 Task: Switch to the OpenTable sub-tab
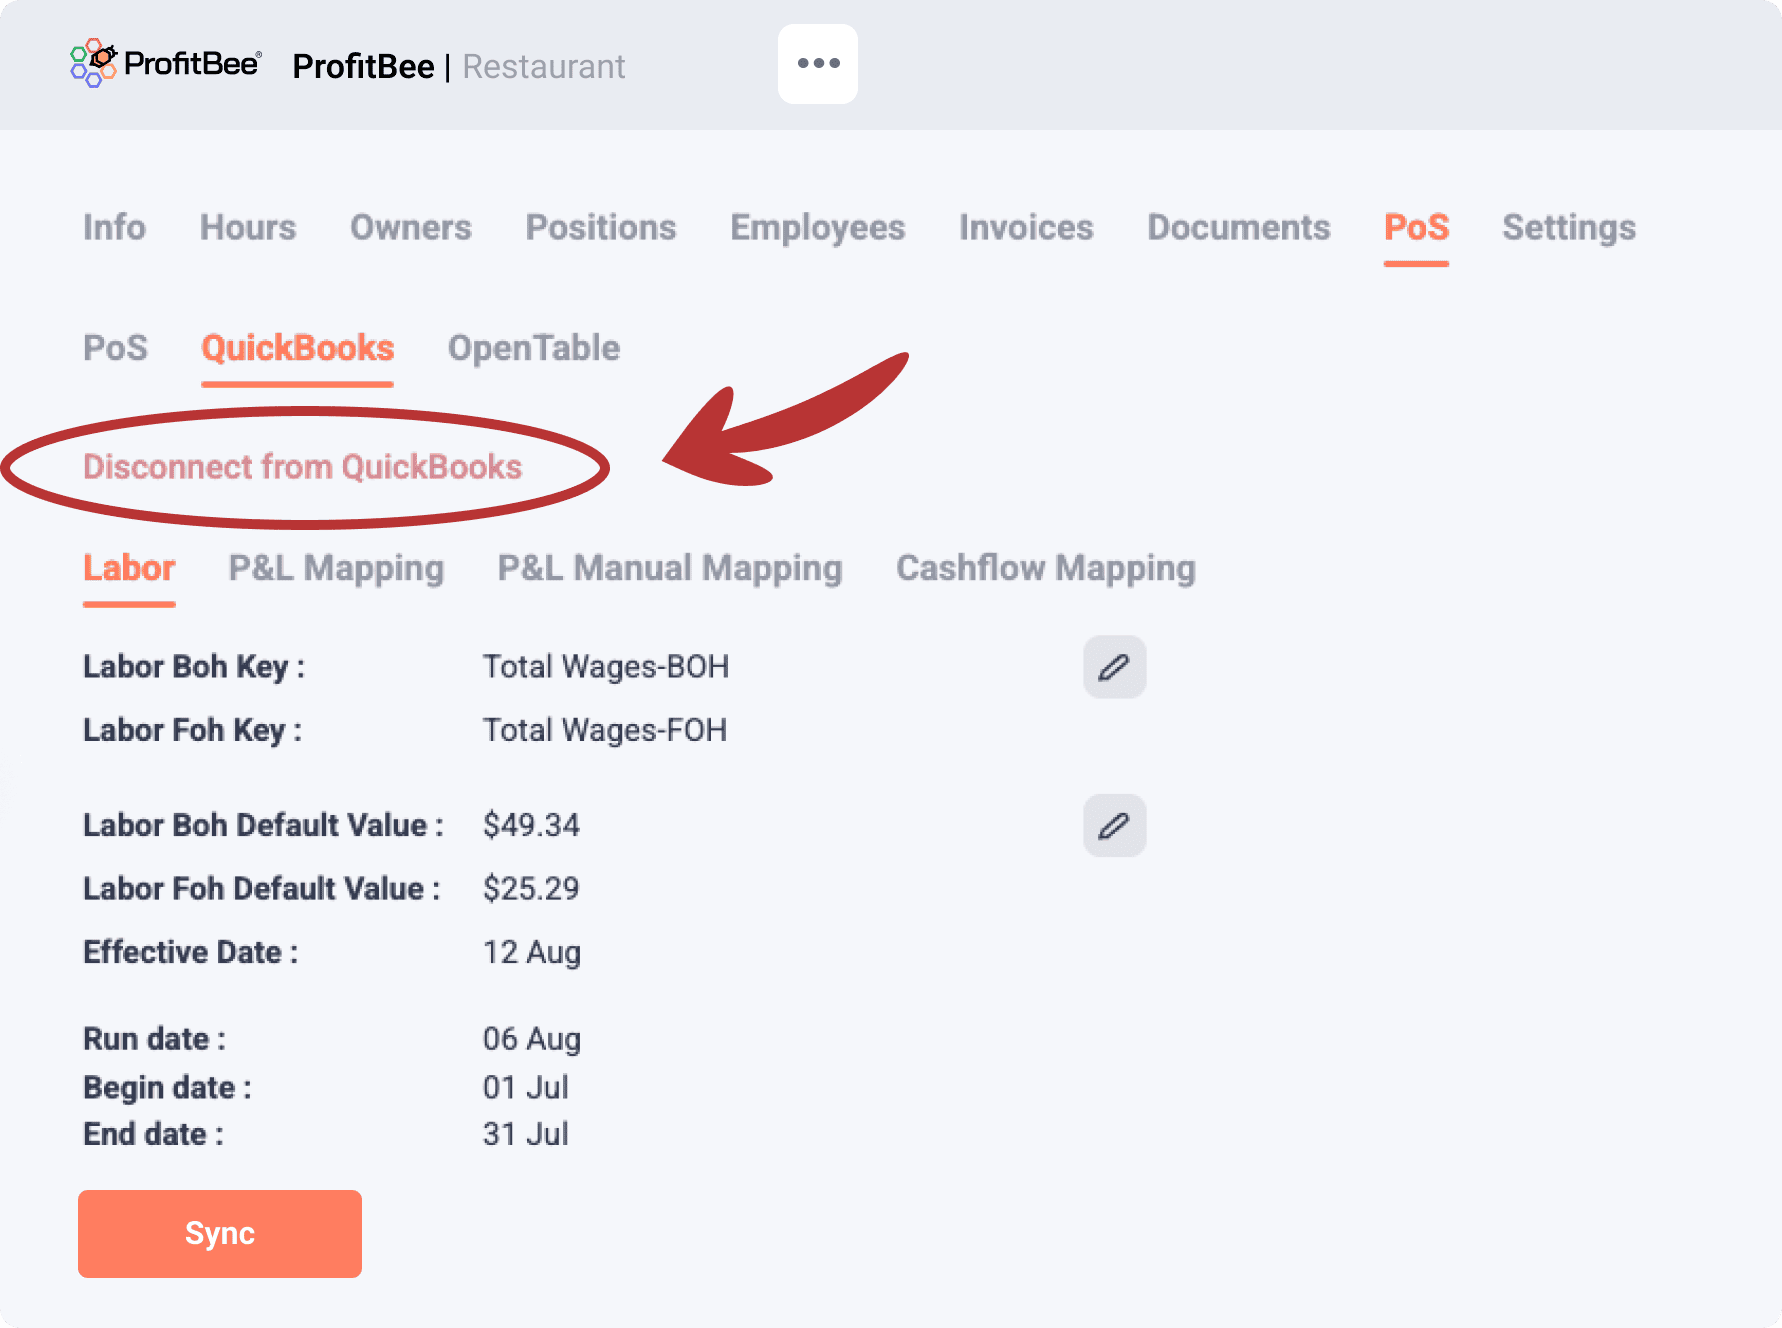[x=534, y=348]
